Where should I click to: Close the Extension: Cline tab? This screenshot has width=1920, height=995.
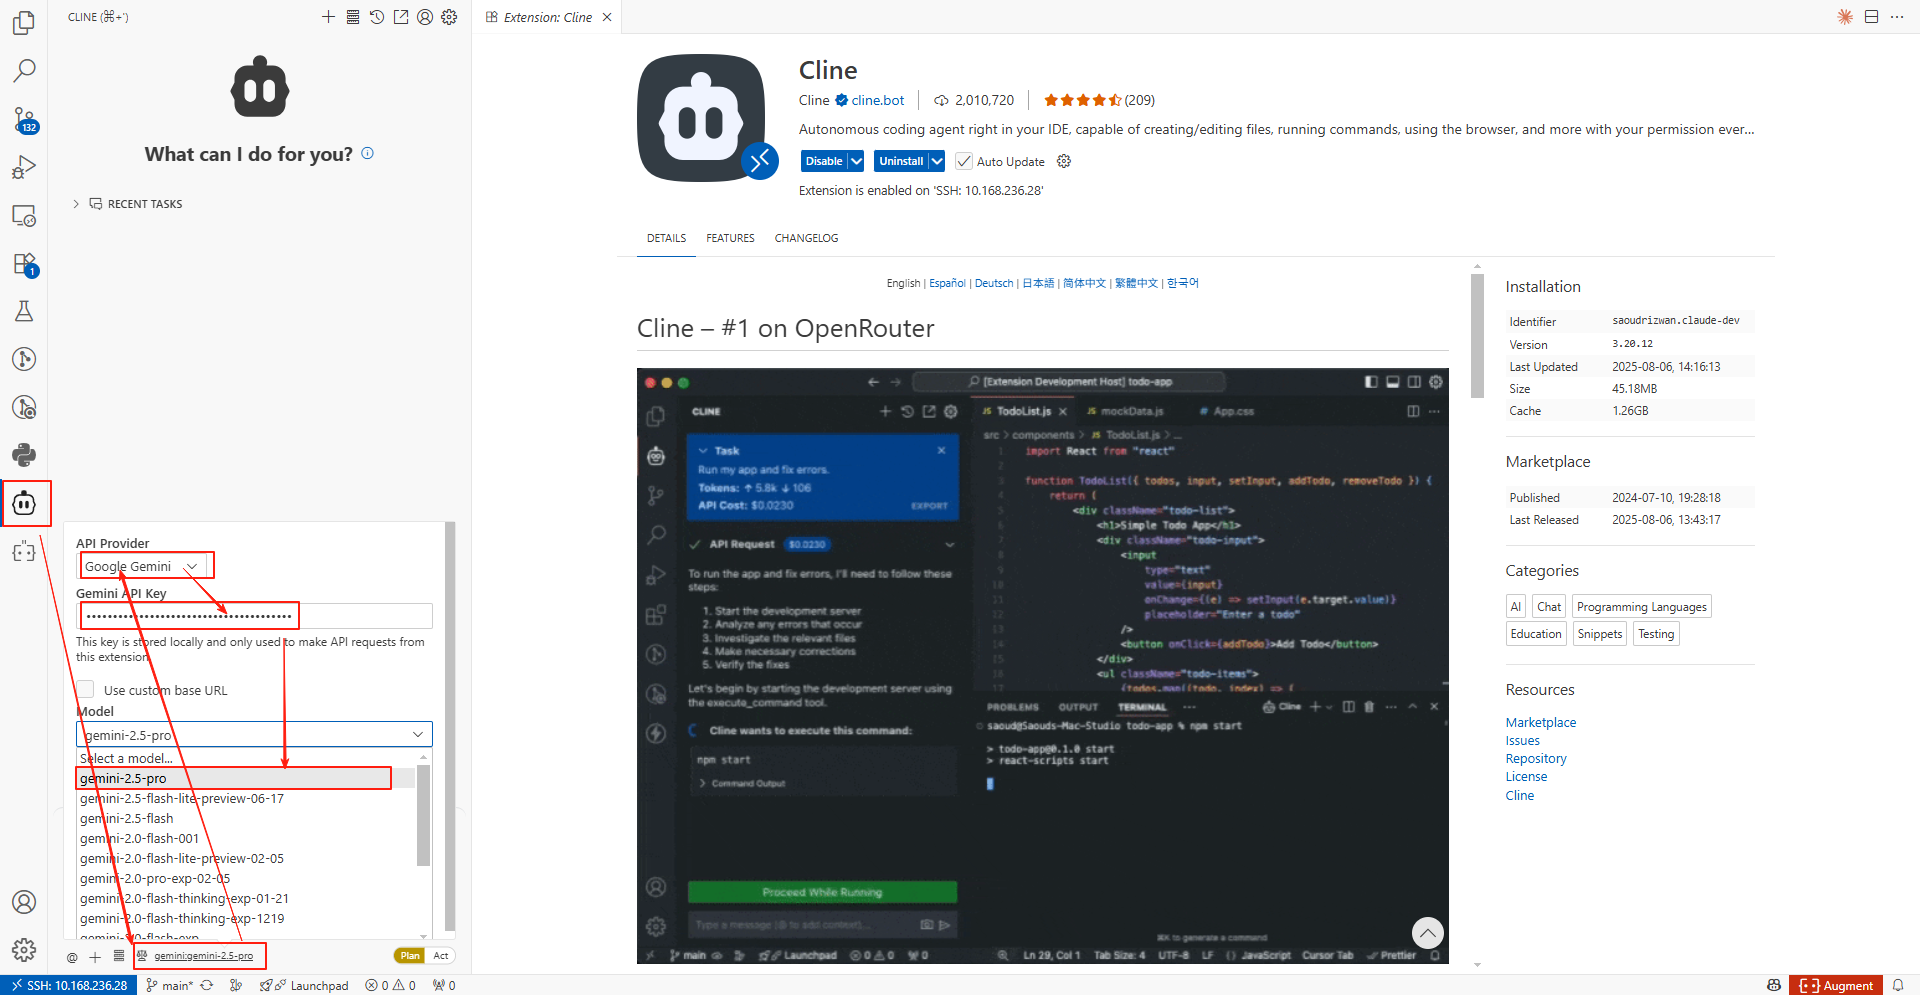(607, 17)
